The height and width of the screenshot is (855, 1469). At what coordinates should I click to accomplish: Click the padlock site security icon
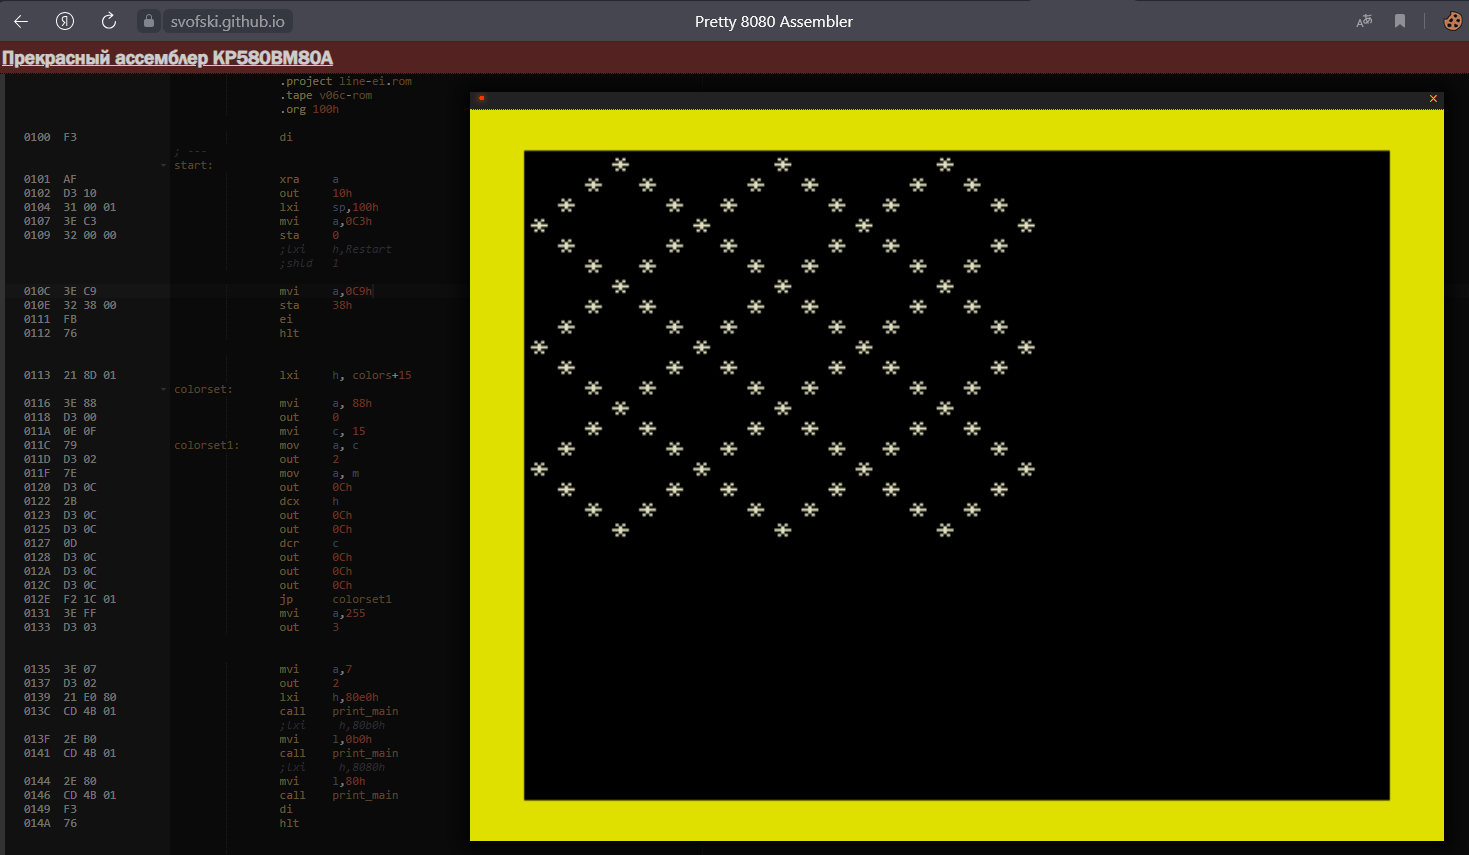pos(148,21)
